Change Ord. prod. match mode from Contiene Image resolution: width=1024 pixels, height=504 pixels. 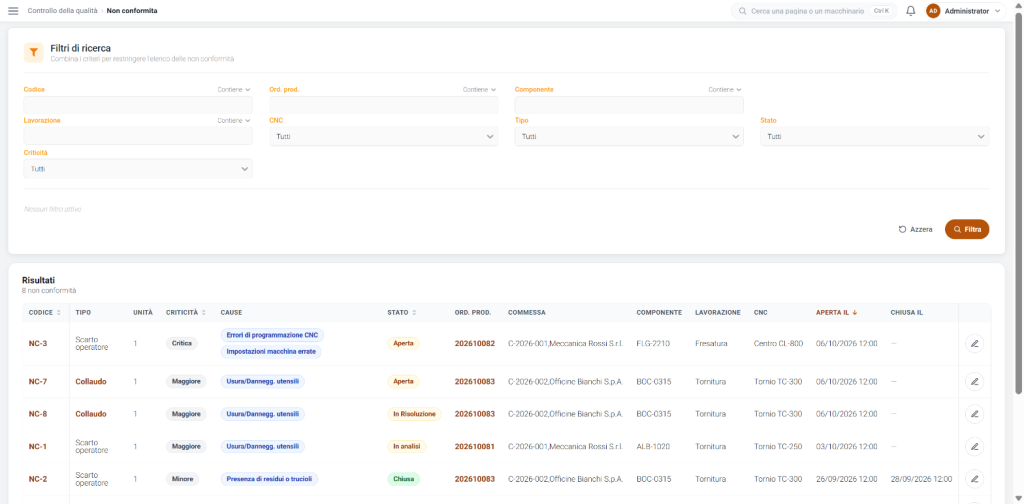tap(479, 89)
